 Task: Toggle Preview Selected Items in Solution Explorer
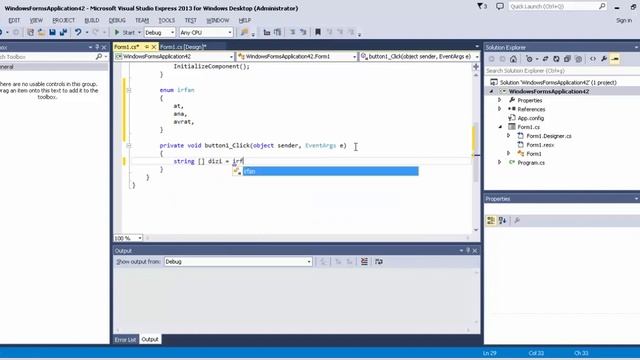pos(615,59)
